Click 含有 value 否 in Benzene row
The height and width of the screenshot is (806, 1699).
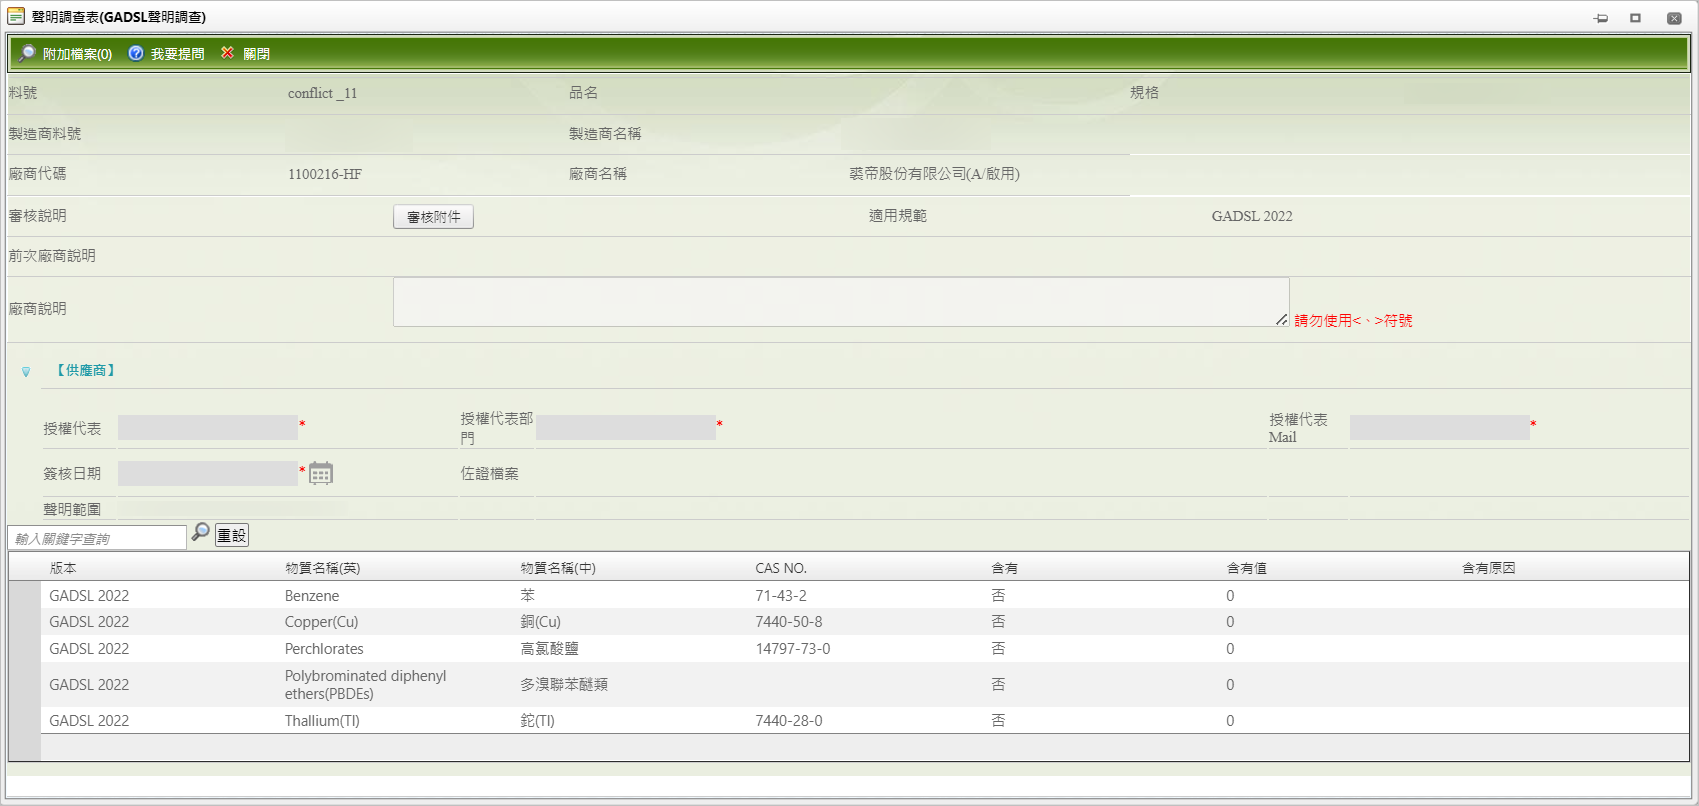click(998, 596)
